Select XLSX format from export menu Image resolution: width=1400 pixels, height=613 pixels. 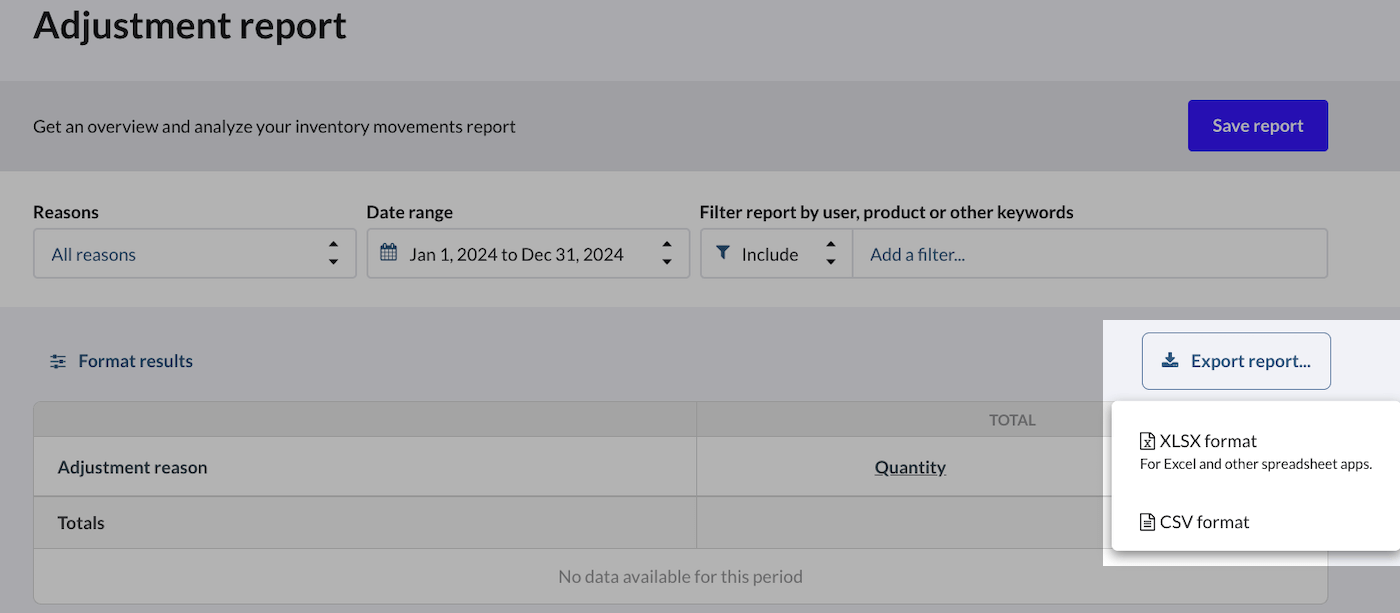click(x=1208, y=441)
